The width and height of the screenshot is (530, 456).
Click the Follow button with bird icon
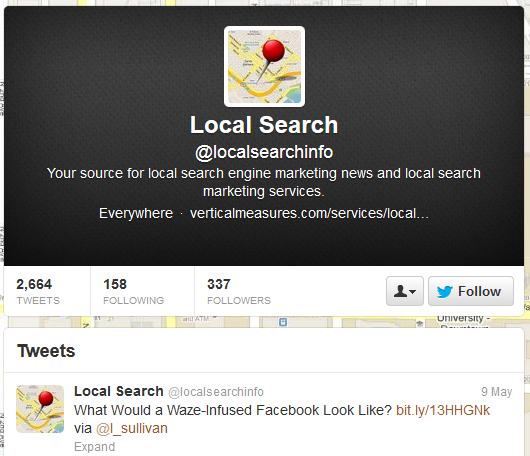[x=471, y=291]
